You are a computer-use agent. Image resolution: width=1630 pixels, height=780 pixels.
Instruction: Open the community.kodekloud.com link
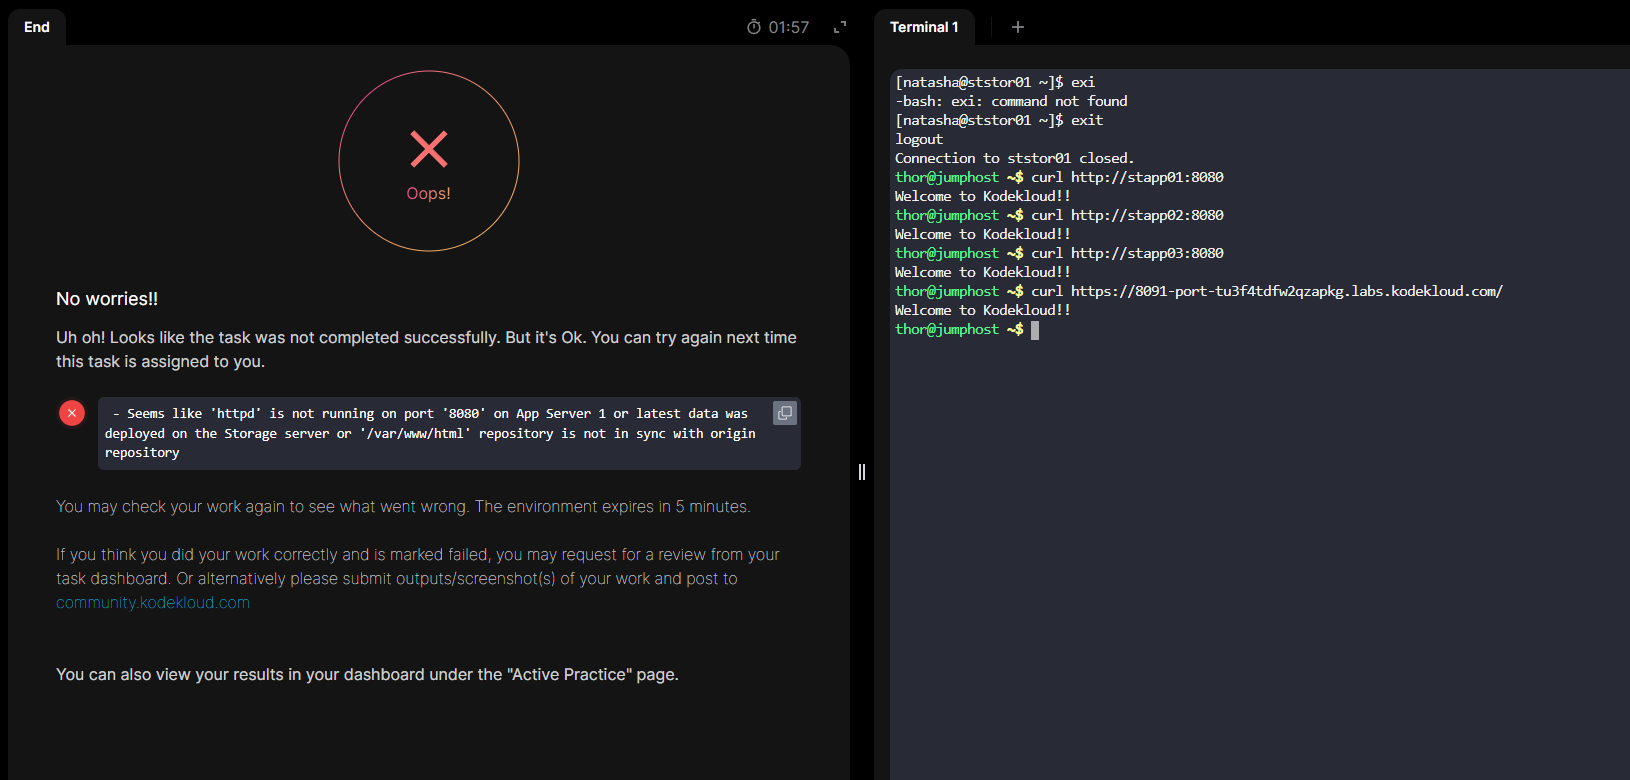click(x=153, y=603)
